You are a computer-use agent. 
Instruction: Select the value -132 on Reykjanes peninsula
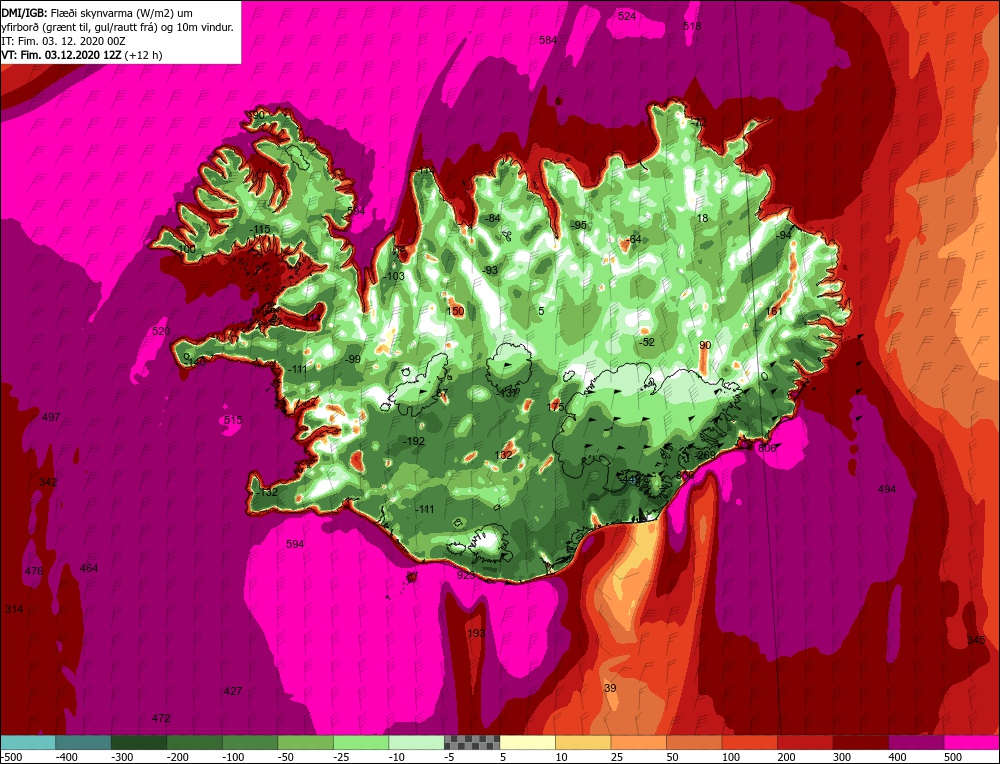tap(266, 492)
